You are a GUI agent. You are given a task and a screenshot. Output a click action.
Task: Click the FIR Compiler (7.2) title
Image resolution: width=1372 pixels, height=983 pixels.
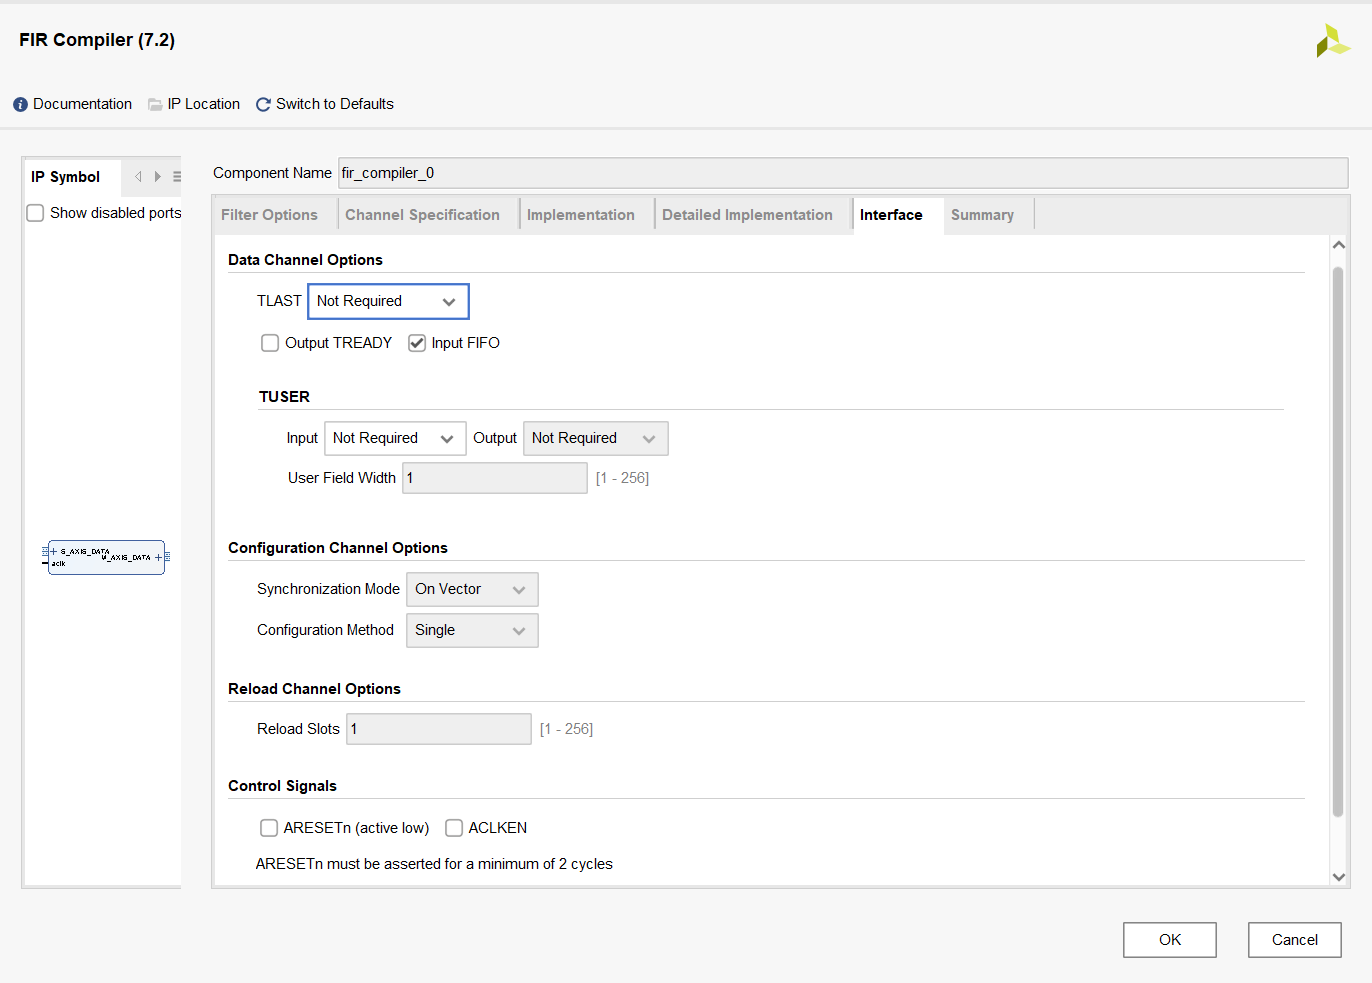(97, 40)
